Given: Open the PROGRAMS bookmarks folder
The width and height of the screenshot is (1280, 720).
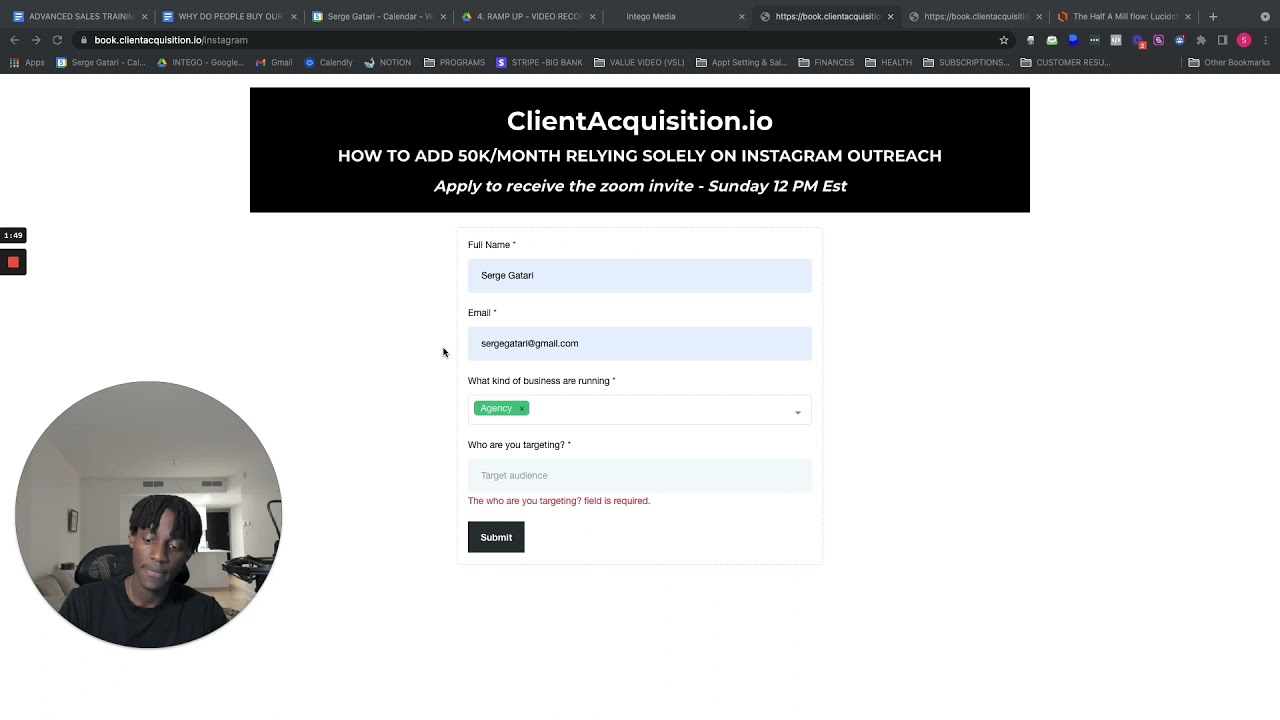Looking at the screenshot, I should 454,62.
